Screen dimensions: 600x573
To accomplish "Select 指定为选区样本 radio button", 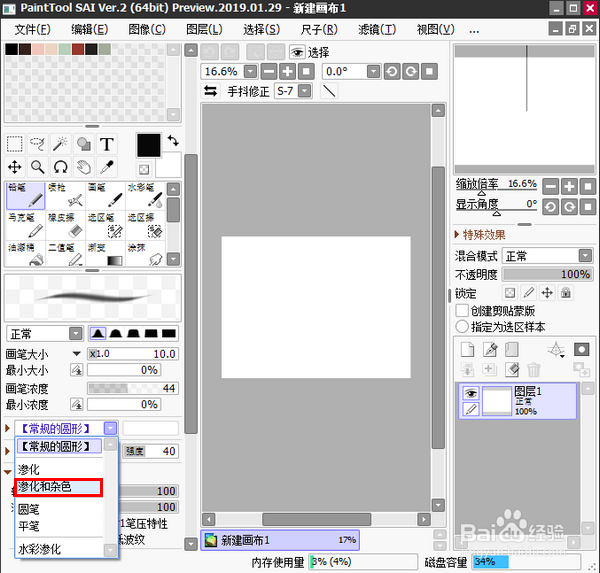I will point(462,327).
